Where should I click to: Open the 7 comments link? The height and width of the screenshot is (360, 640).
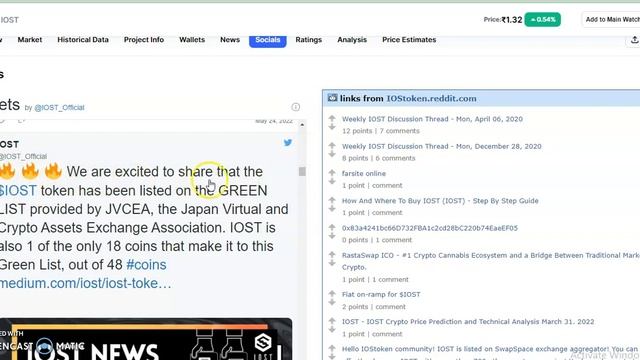click(x=400, y=131)
